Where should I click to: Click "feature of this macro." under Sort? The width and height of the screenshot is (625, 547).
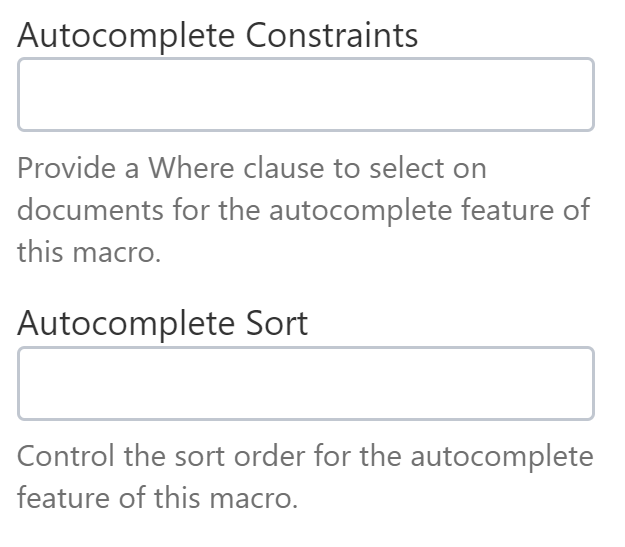tap(158, 498)
